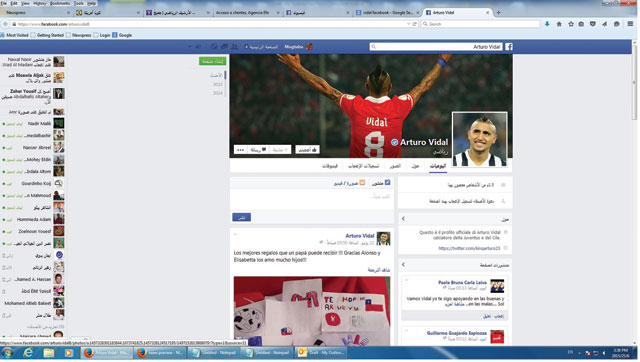Click the blue Post publish button

pyautogui.click(x=242, y=218)
